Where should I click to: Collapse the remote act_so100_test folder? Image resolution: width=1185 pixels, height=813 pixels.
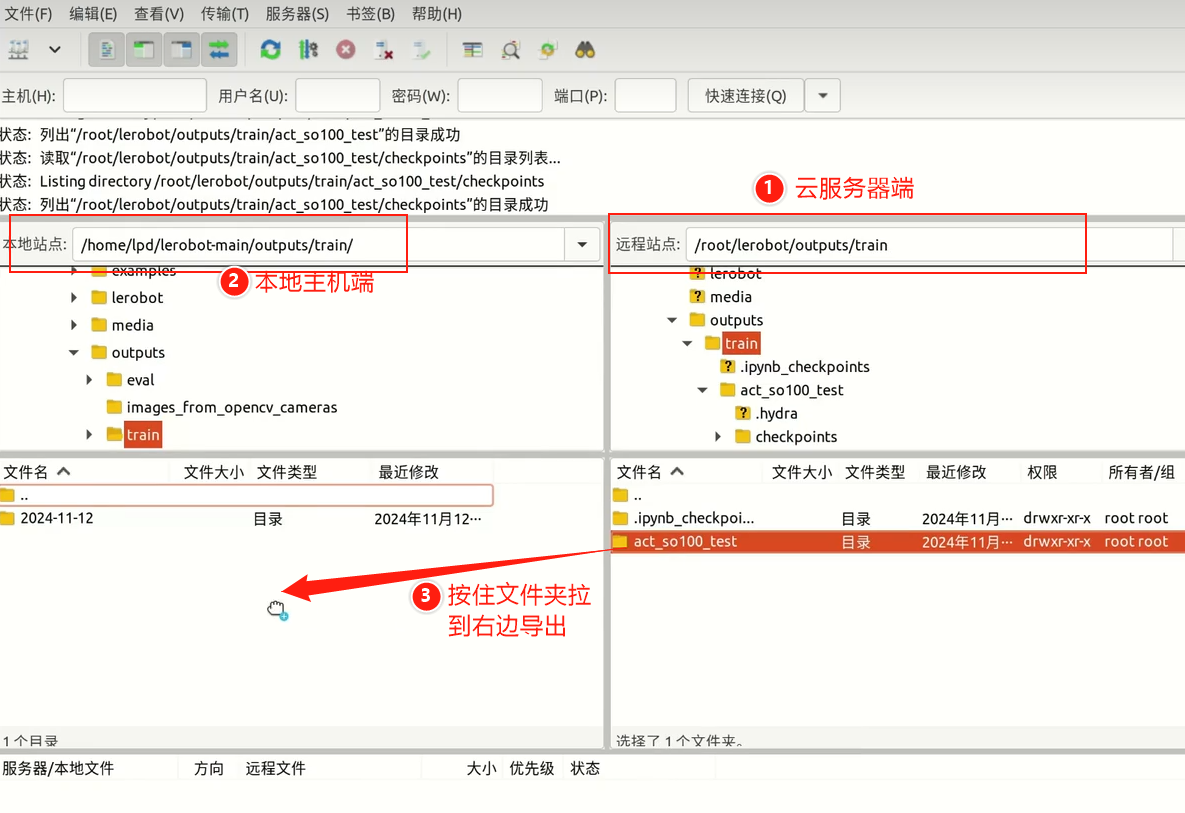(702, 390)
